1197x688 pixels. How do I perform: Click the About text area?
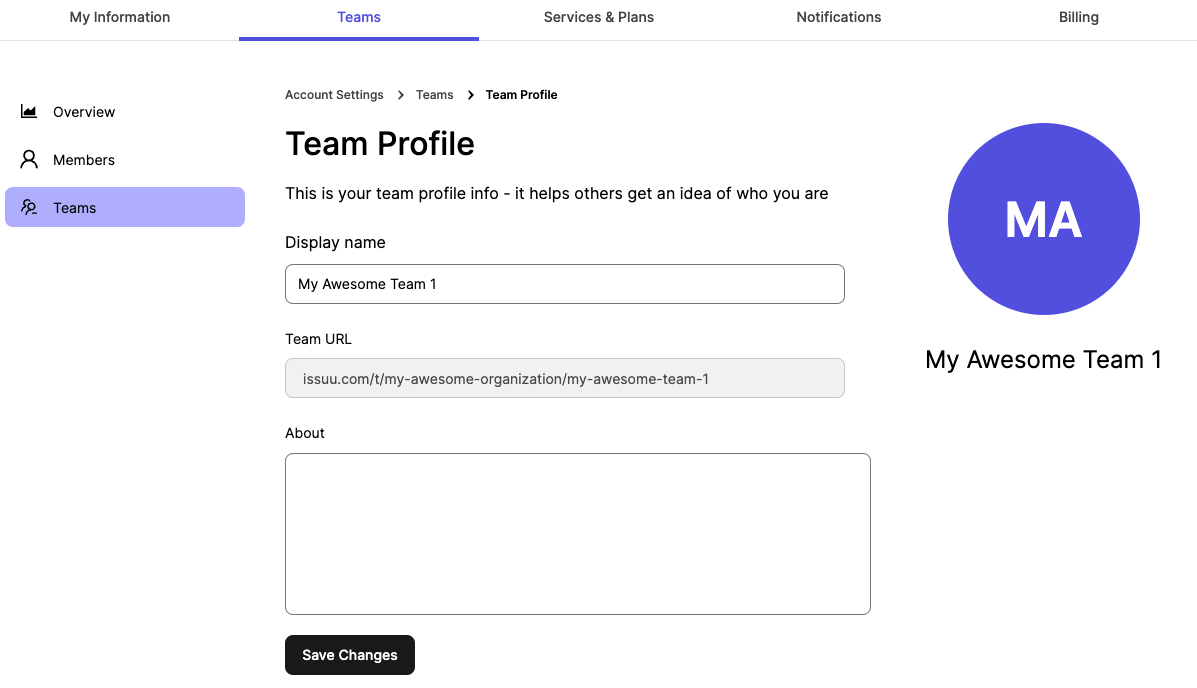[577, 533]
